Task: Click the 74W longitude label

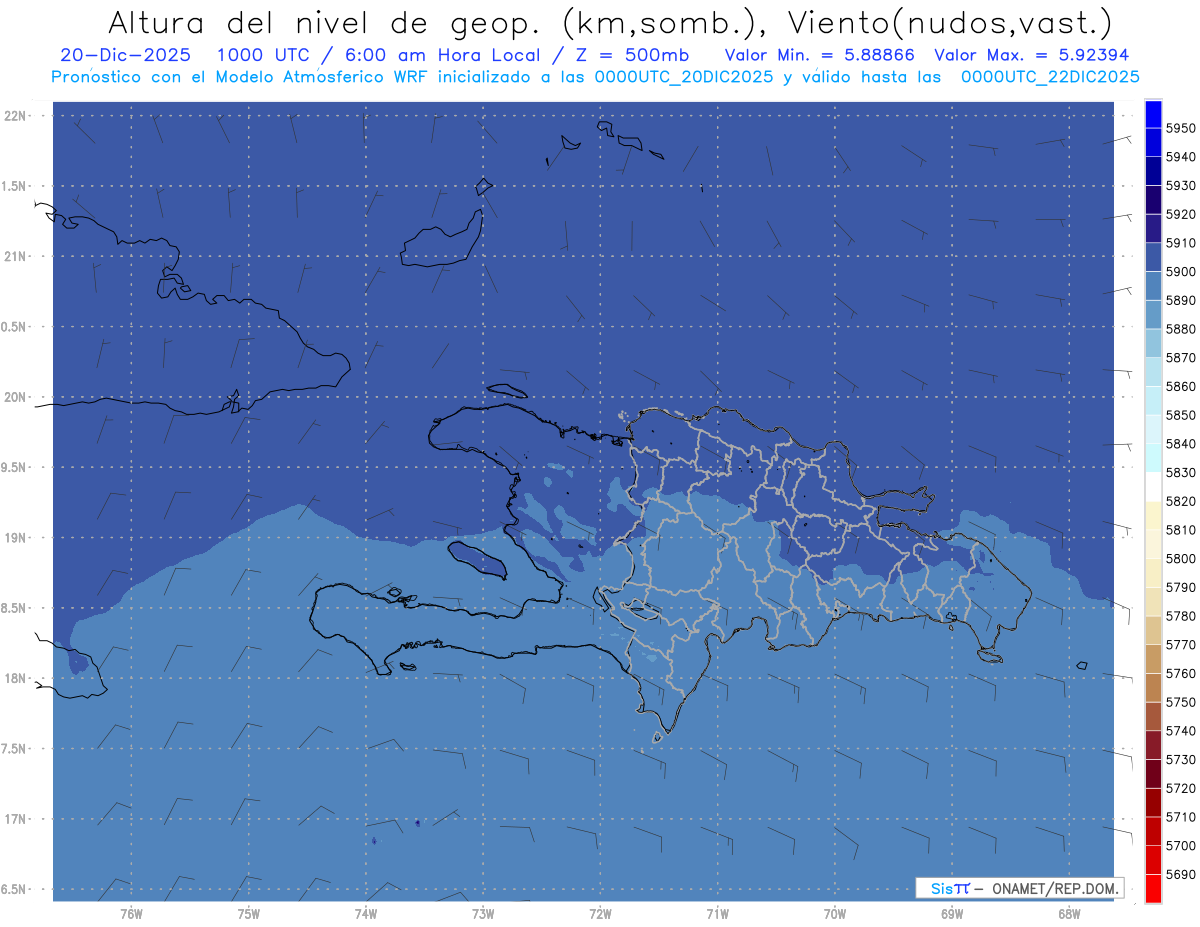Action: 366,913
